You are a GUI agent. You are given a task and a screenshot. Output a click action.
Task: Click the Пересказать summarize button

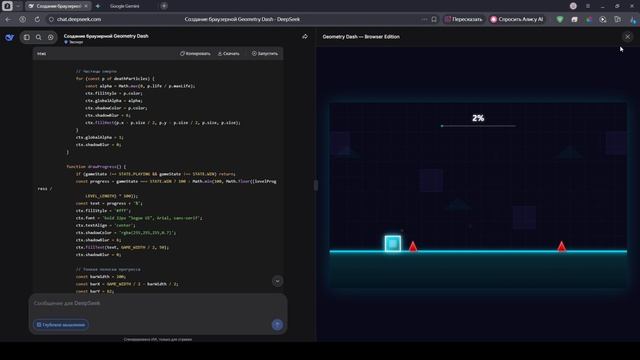click(x=463, y=19)
